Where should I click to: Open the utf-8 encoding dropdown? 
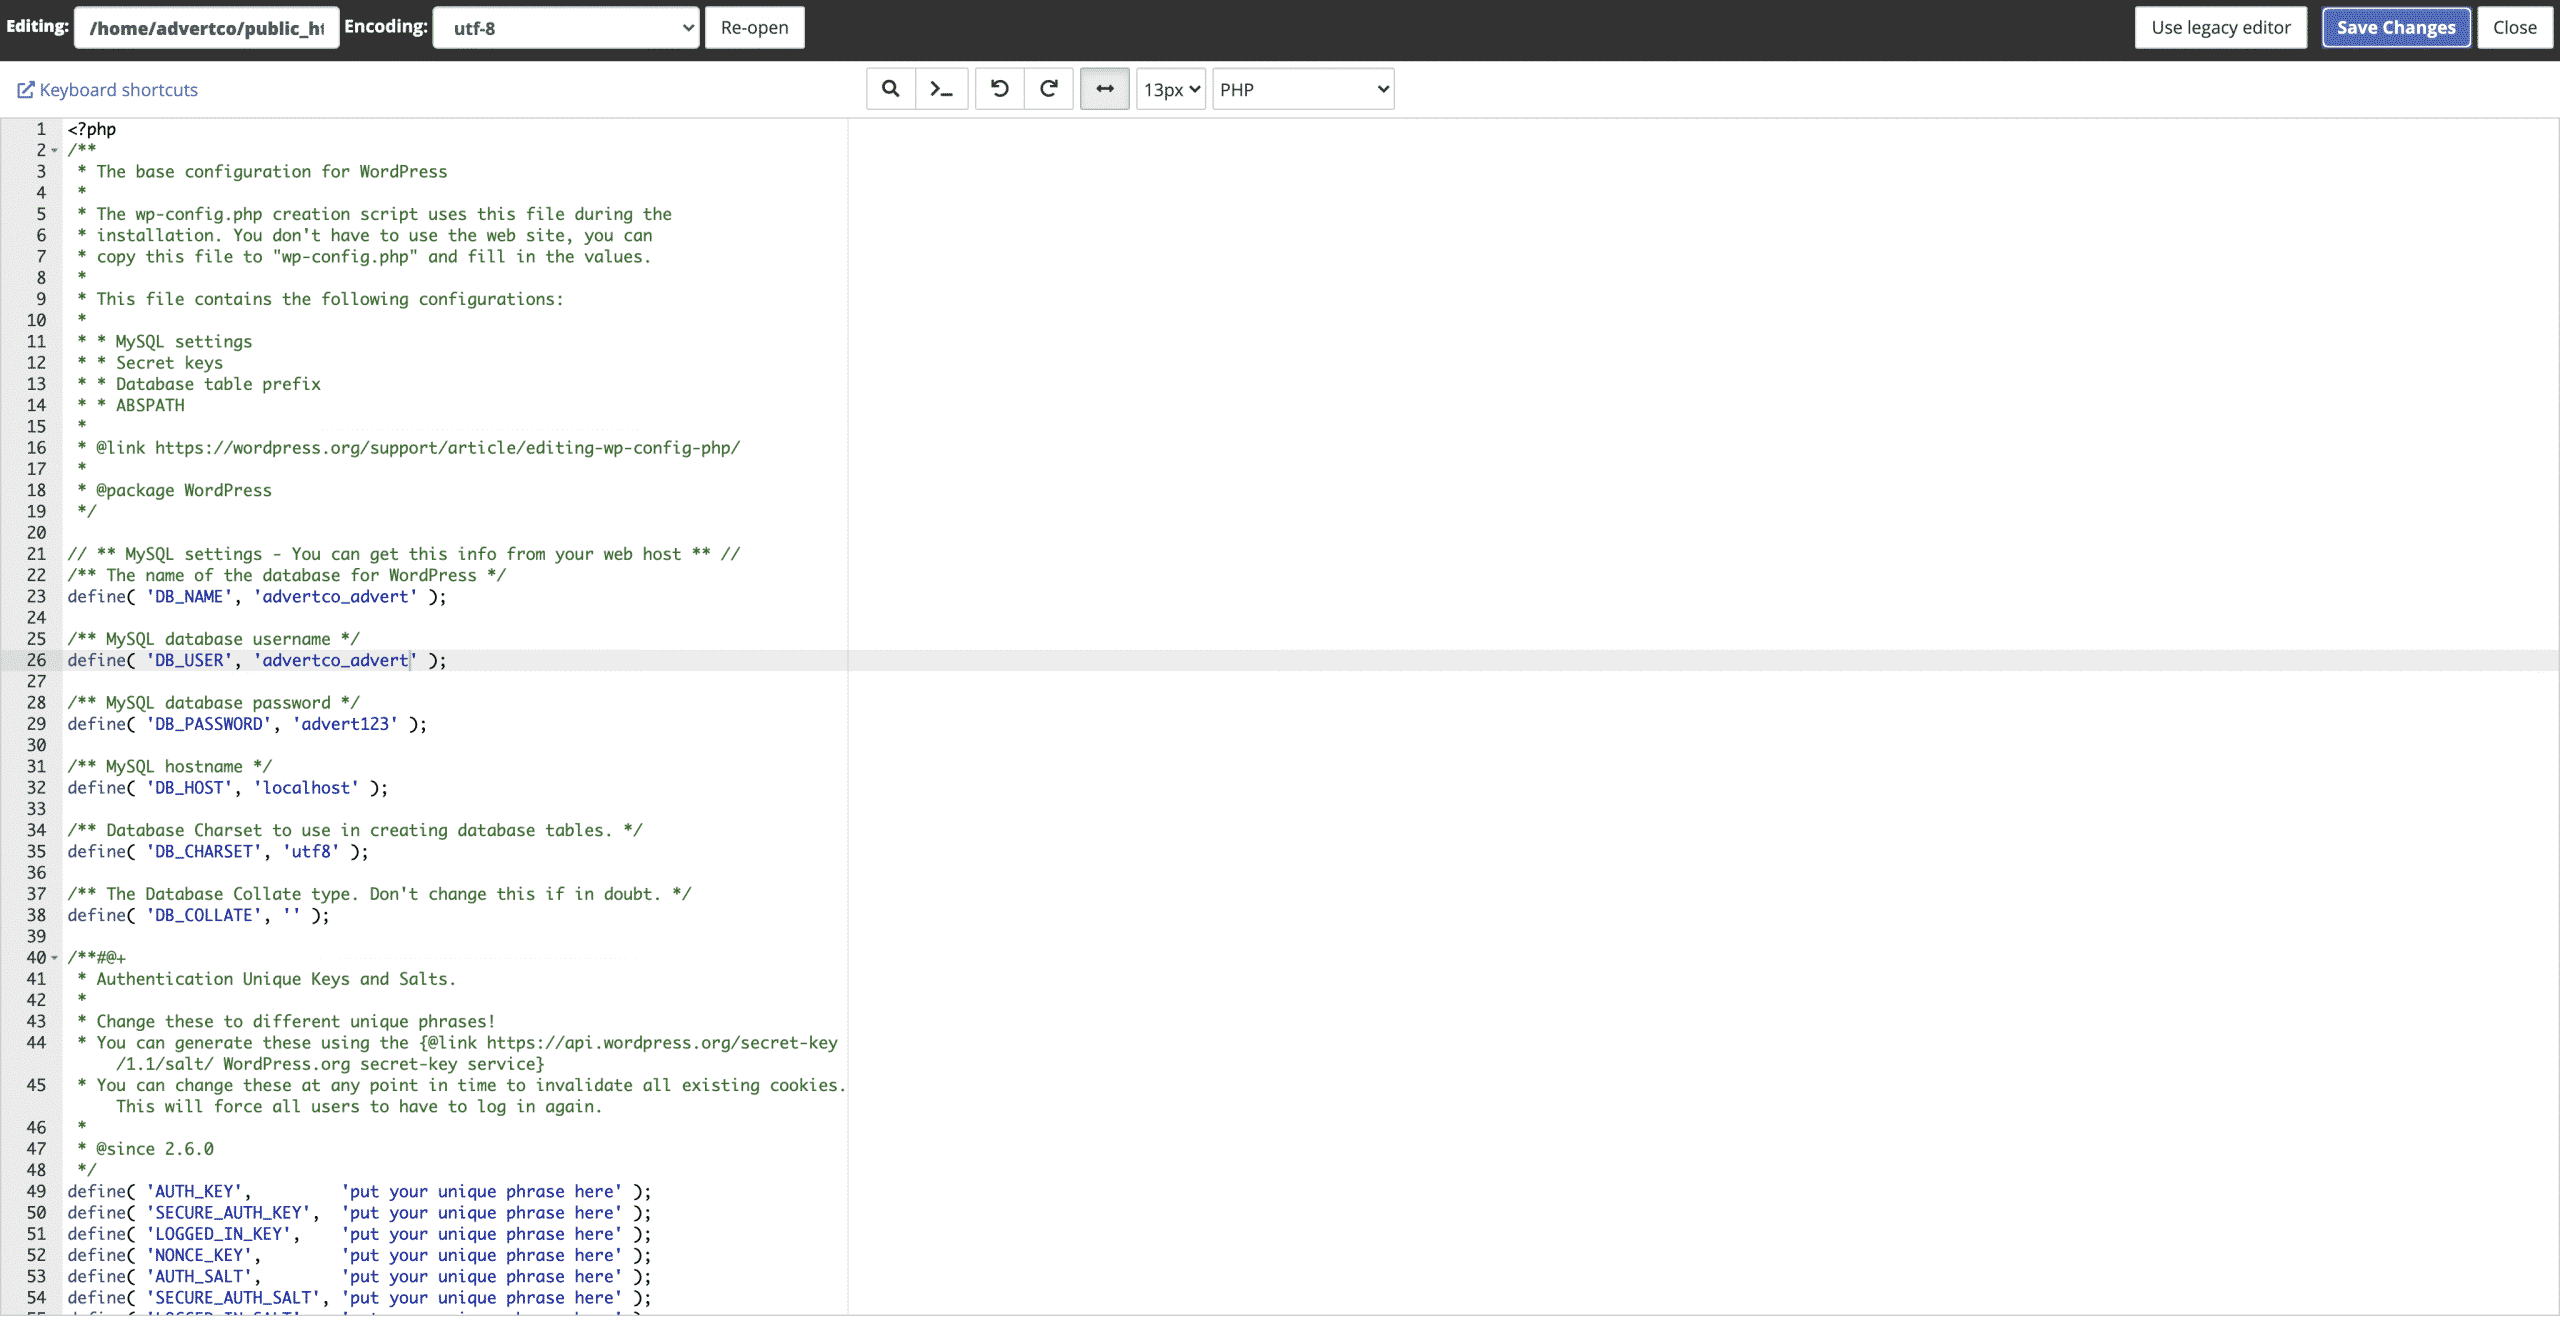566,28
